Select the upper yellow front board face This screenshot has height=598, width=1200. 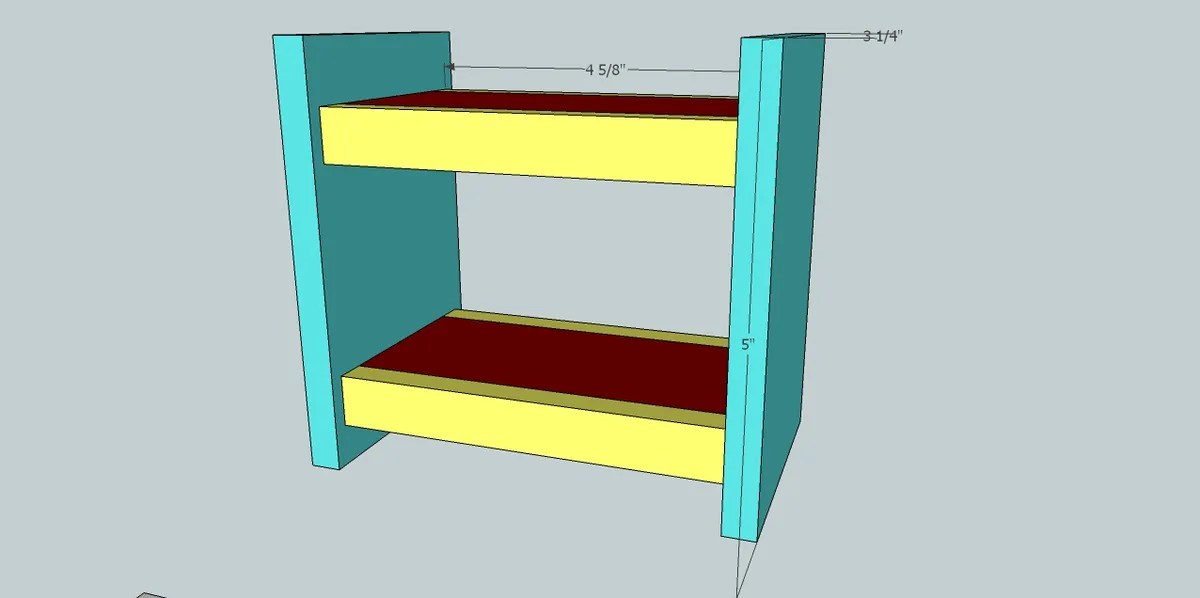[530, 146]
